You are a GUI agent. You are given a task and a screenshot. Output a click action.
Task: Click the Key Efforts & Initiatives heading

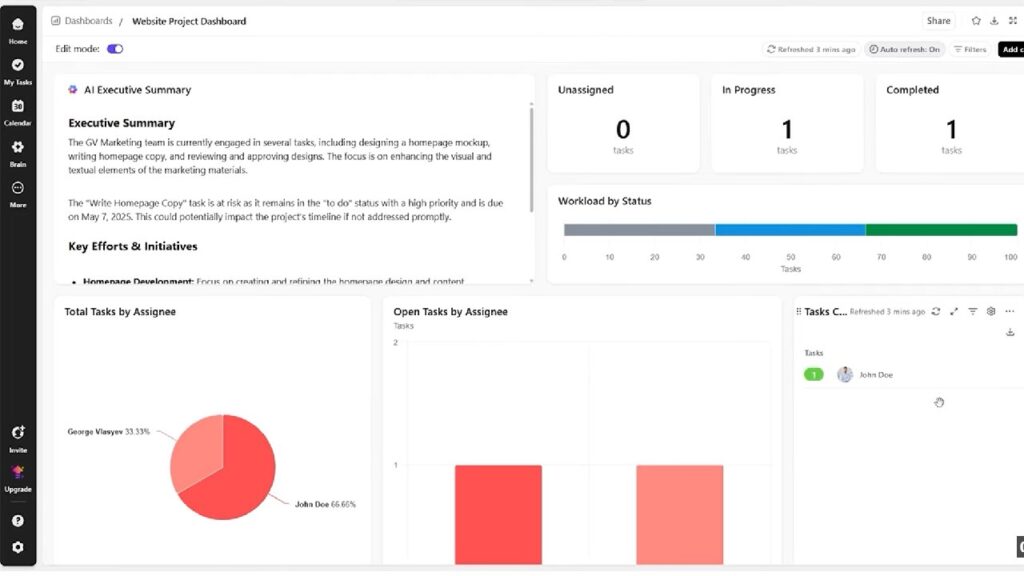click(x=133, y=246)
